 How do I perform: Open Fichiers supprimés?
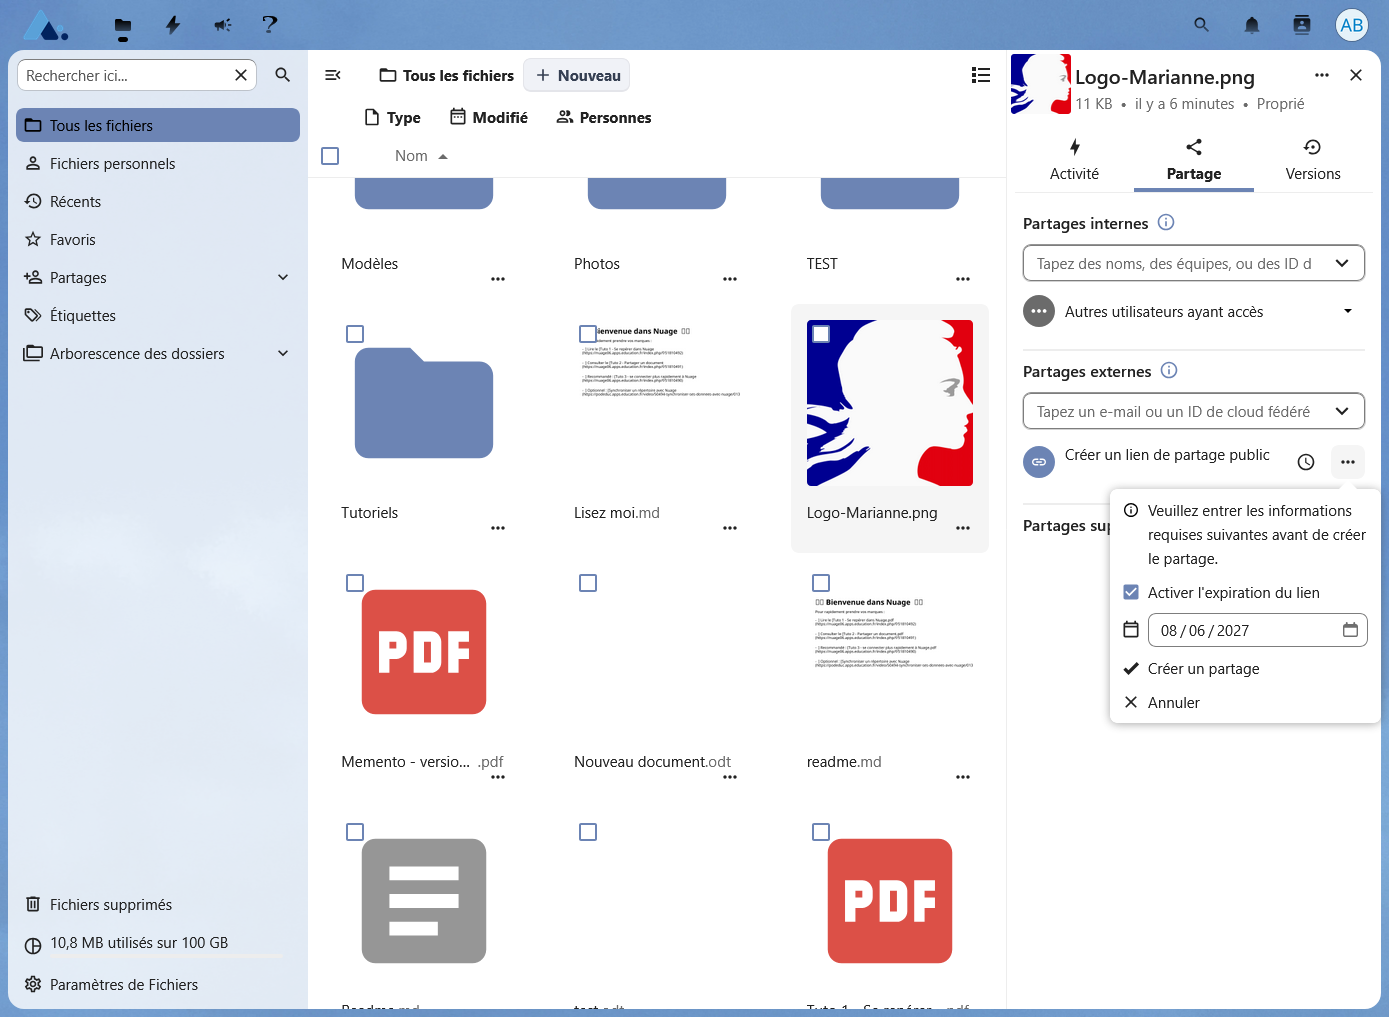(x=158, y=904)
